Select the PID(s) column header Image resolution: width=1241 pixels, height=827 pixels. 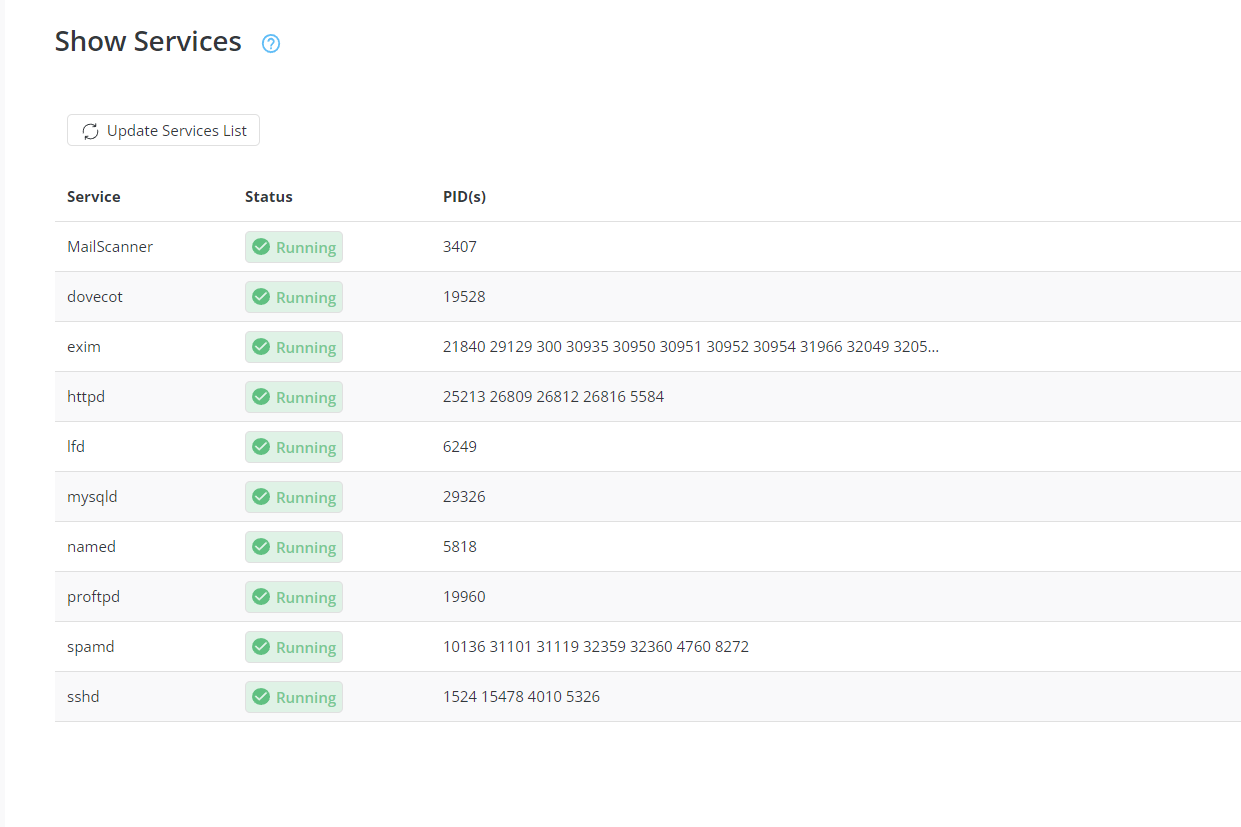[464, 197]
